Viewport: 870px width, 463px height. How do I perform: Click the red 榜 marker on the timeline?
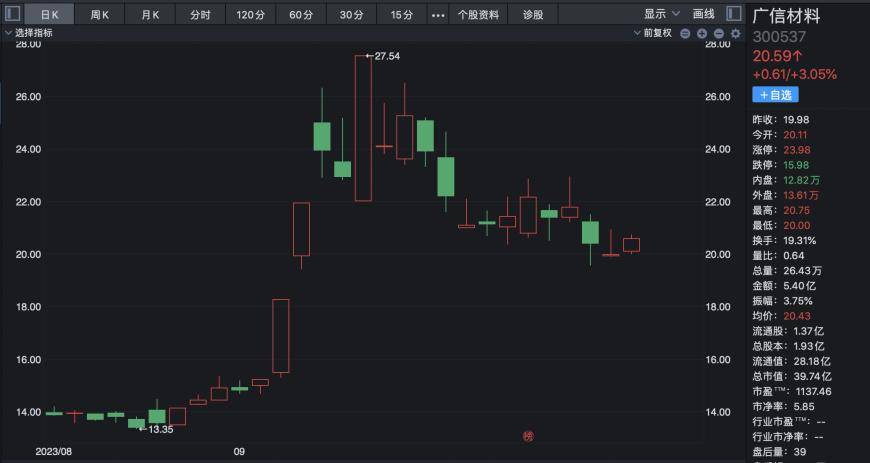point(528,436)
